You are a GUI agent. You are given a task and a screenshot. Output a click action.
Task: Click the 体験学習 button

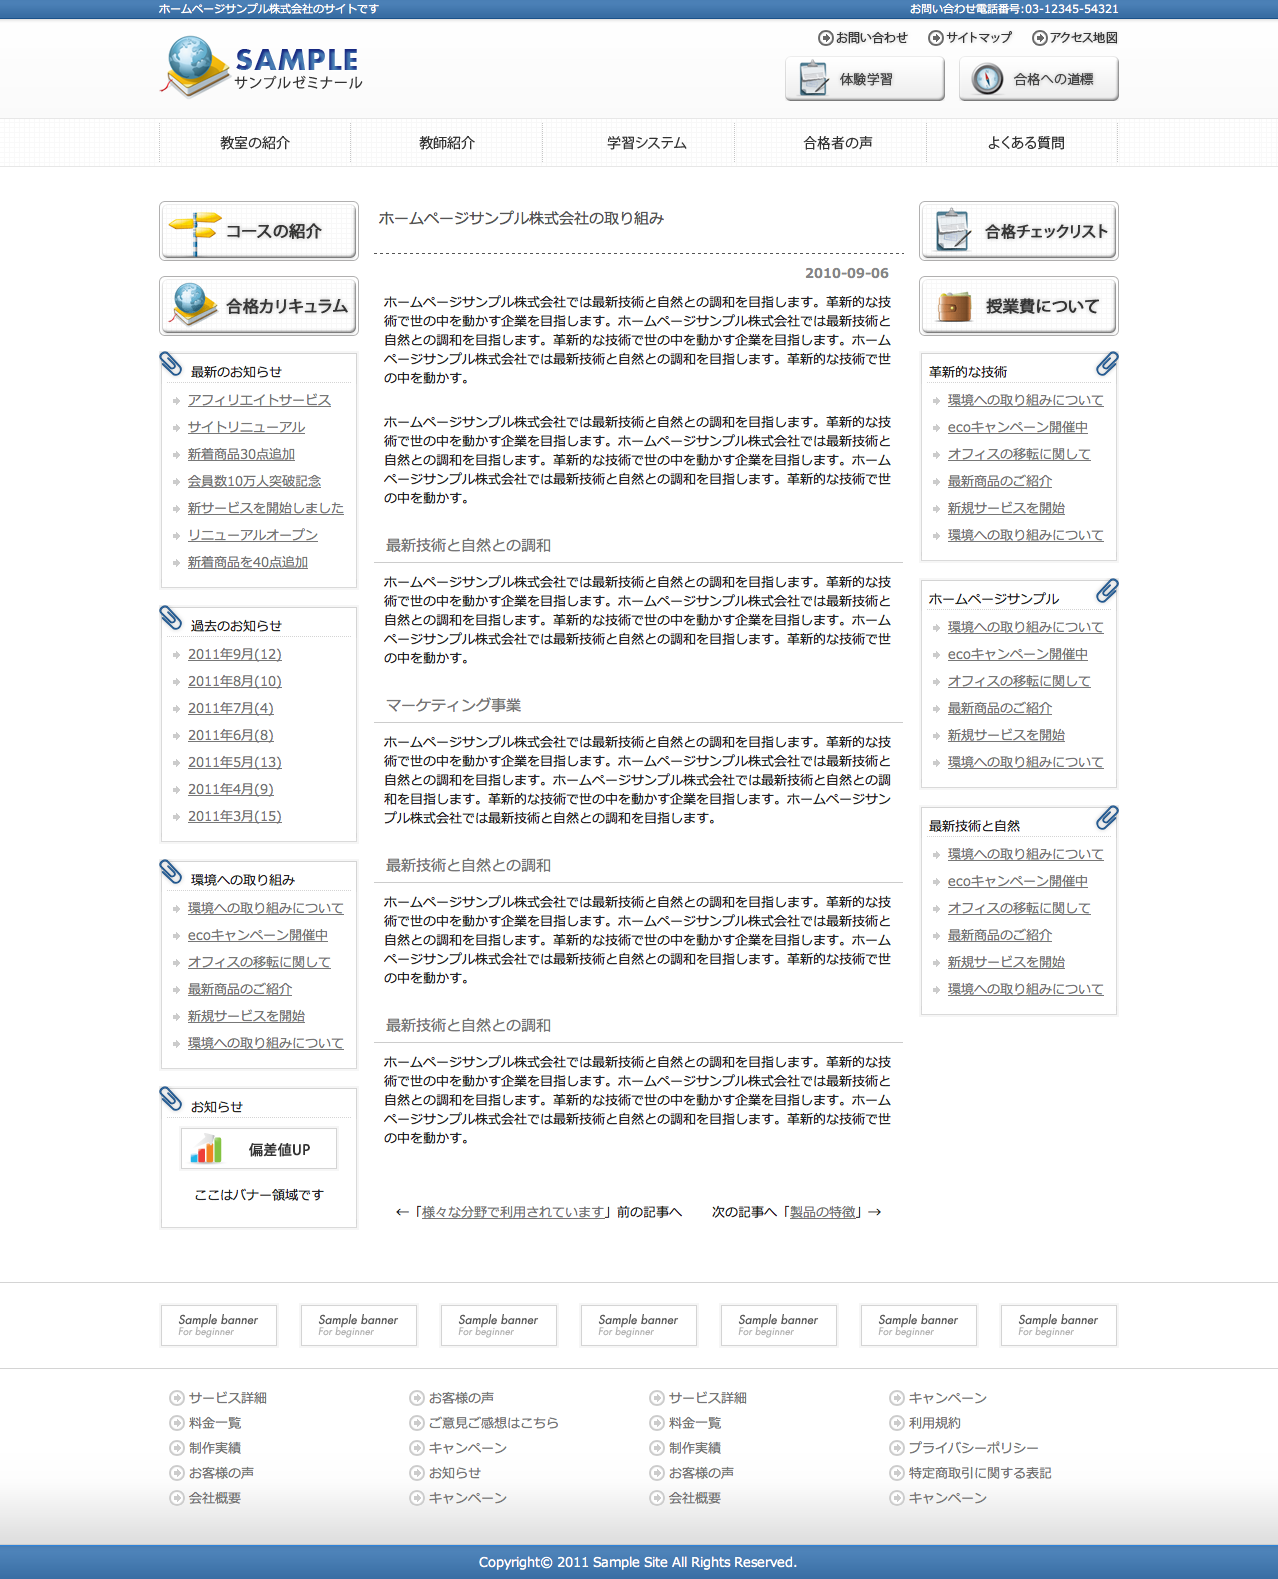(x=865, y=79)
